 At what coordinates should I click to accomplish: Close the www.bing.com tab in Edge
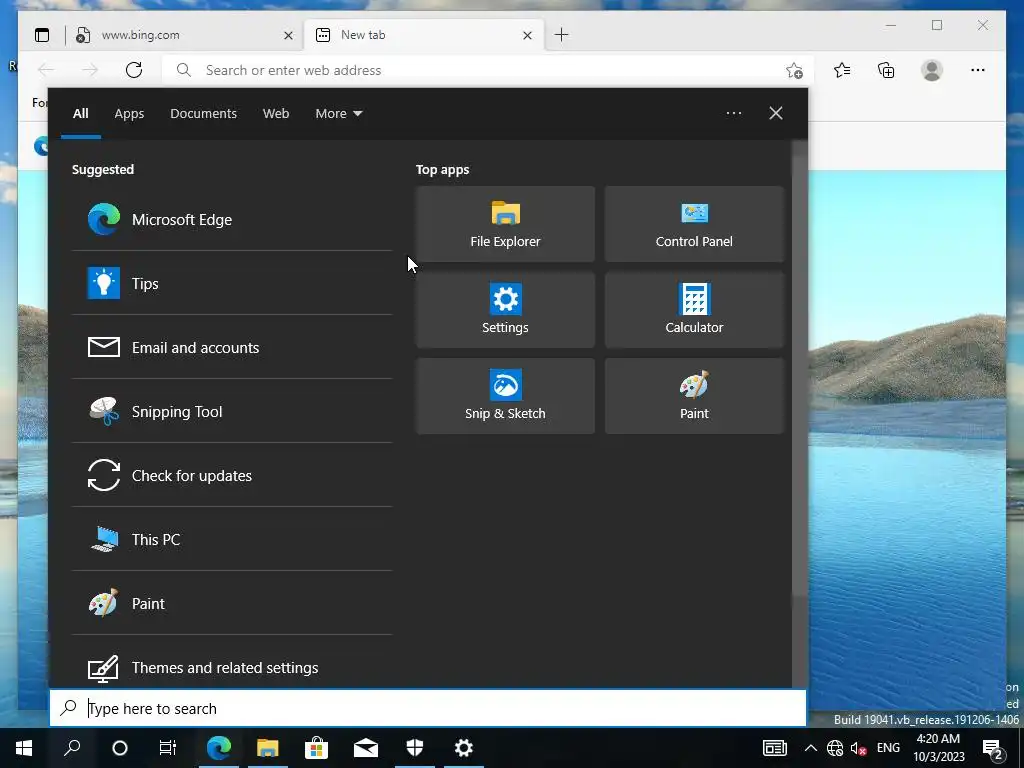tap(288, 35)
